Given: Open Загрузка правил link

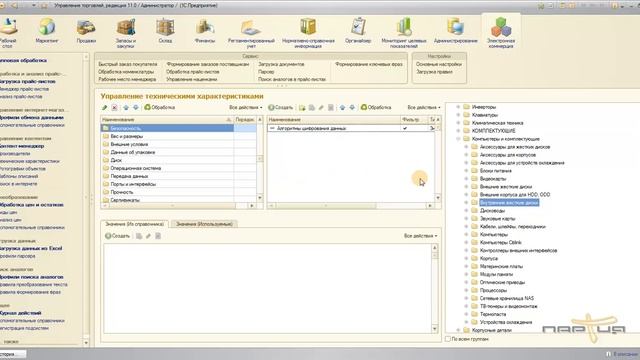Looking at the screenshot, I should coord(434,72).
